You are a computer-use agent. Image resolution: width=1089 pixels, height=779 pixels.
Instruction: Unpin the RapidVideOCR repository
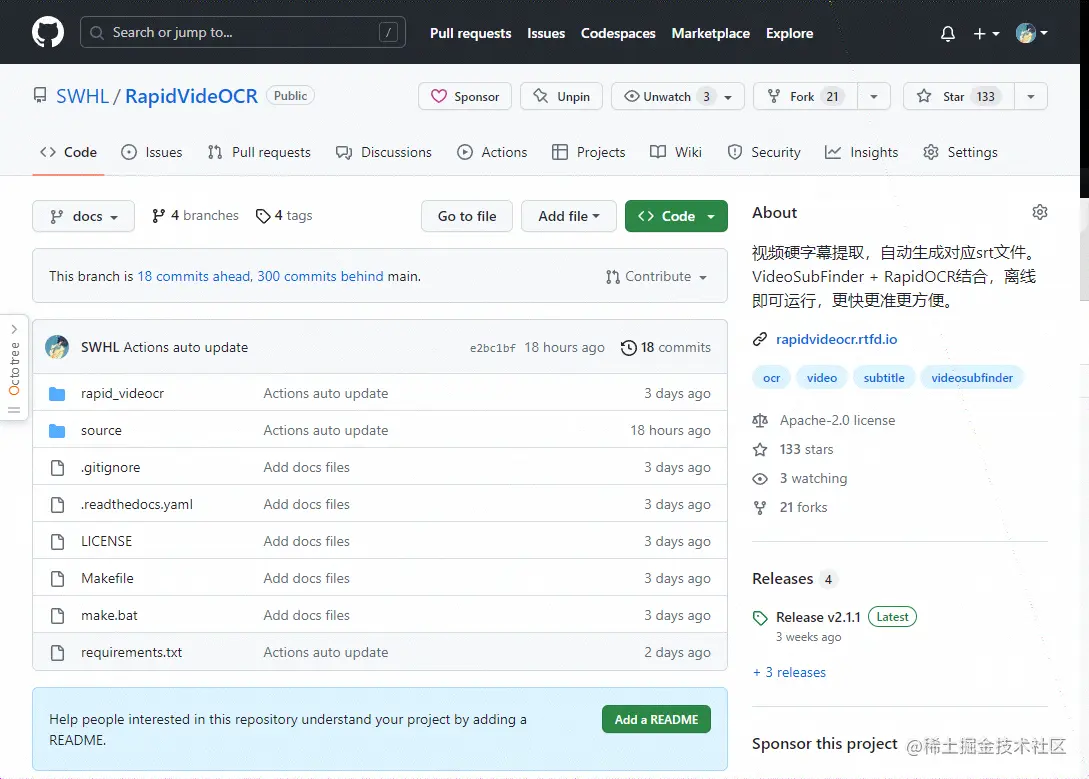(561, 96)
